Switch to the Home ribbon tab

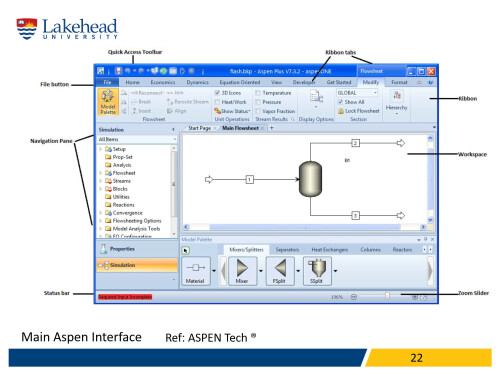pyautogui.click(x=133, y=82)
